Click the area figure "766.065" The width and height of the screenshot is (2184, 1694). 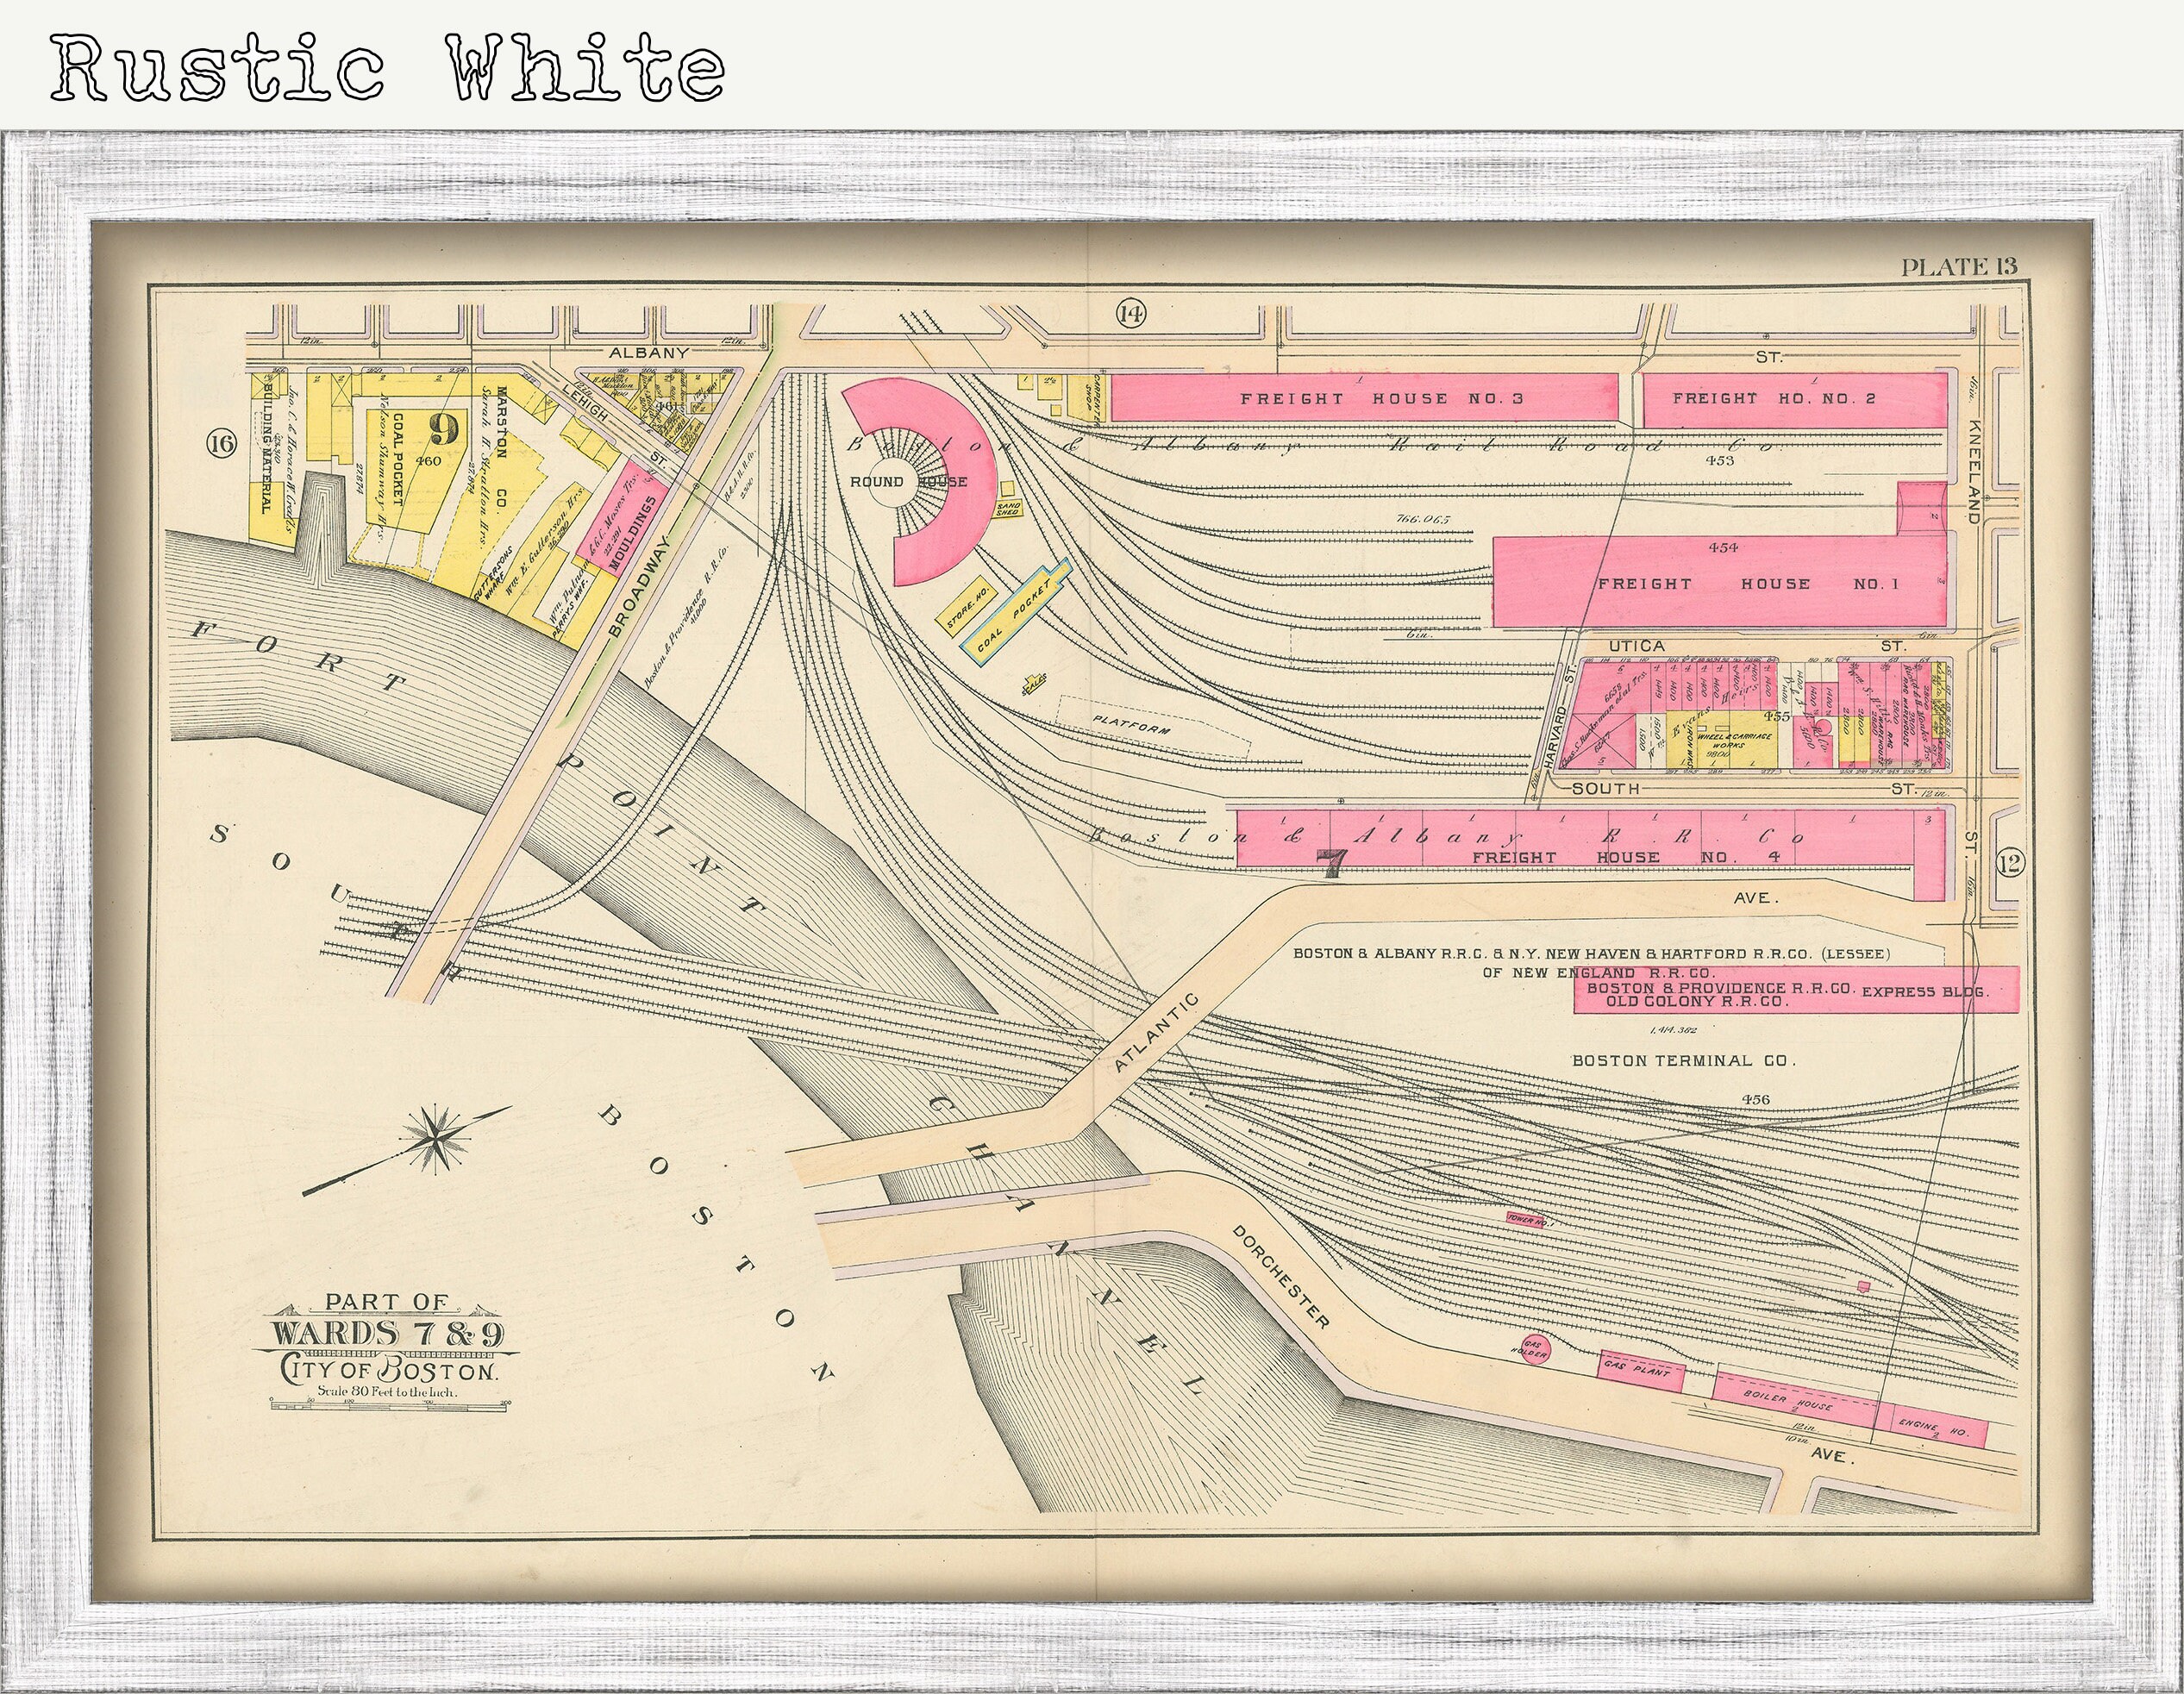pyautogui.click(x=1422, y=519)
